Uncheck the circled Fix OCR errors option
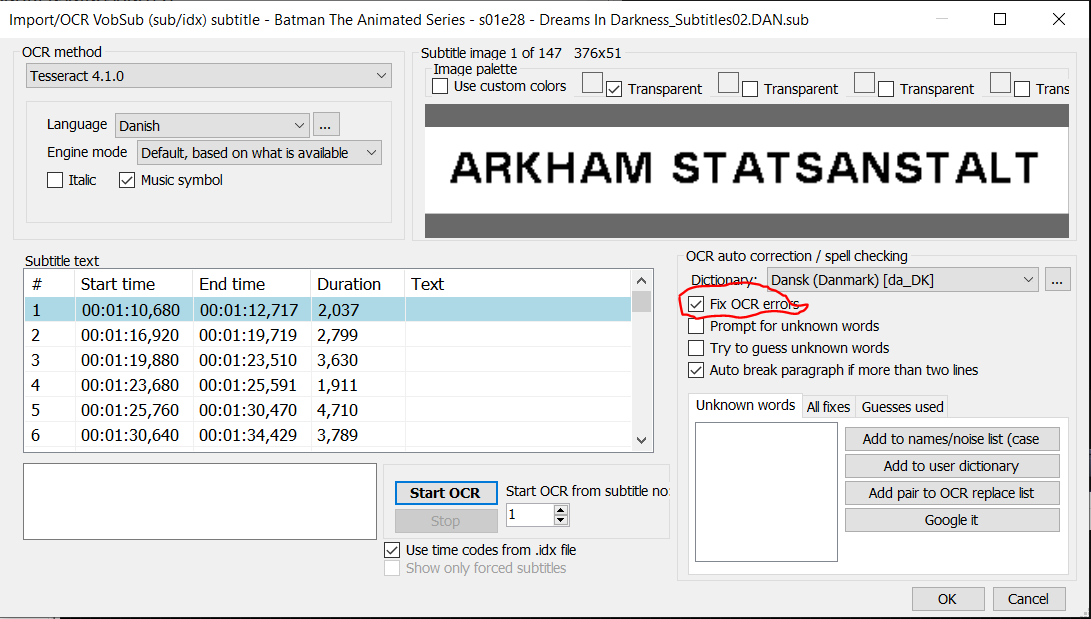The height and width of the screenshot is (619, 1091). pyautogui.click(x=696, y=304)
